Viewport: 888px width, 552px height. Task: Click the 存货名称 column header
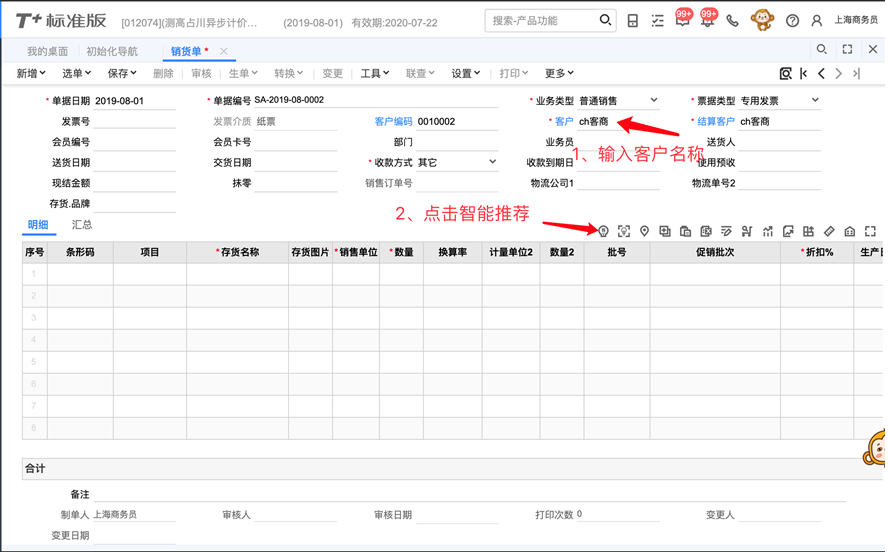click(x=237, y=253)
